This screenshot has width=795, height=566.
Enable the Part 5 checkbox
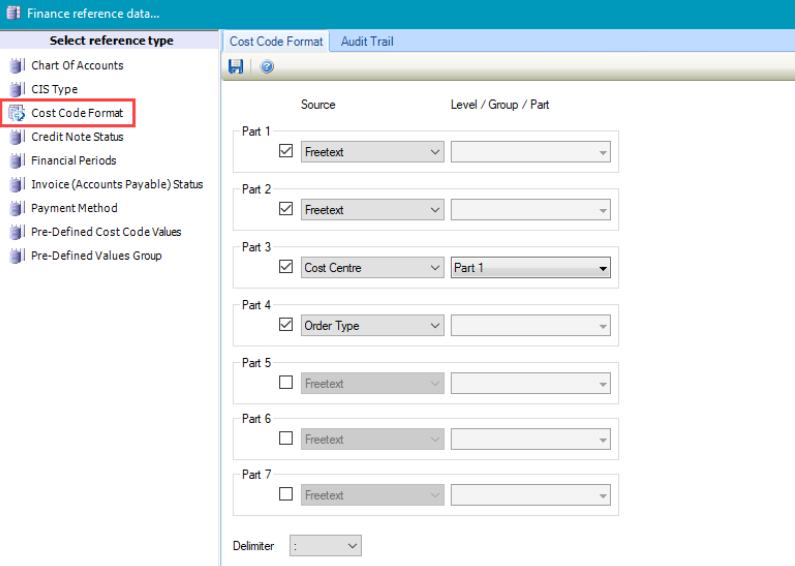click(x=286, y=383)
